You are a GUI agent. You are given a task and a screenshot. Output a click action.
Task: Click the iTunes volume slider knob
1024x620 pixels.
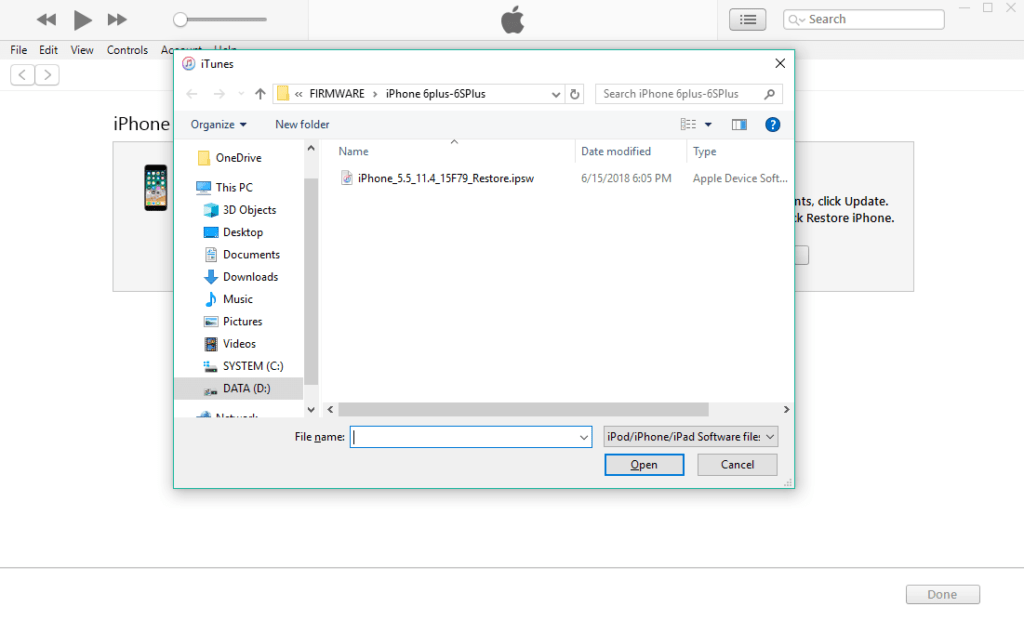coord(180,20)
